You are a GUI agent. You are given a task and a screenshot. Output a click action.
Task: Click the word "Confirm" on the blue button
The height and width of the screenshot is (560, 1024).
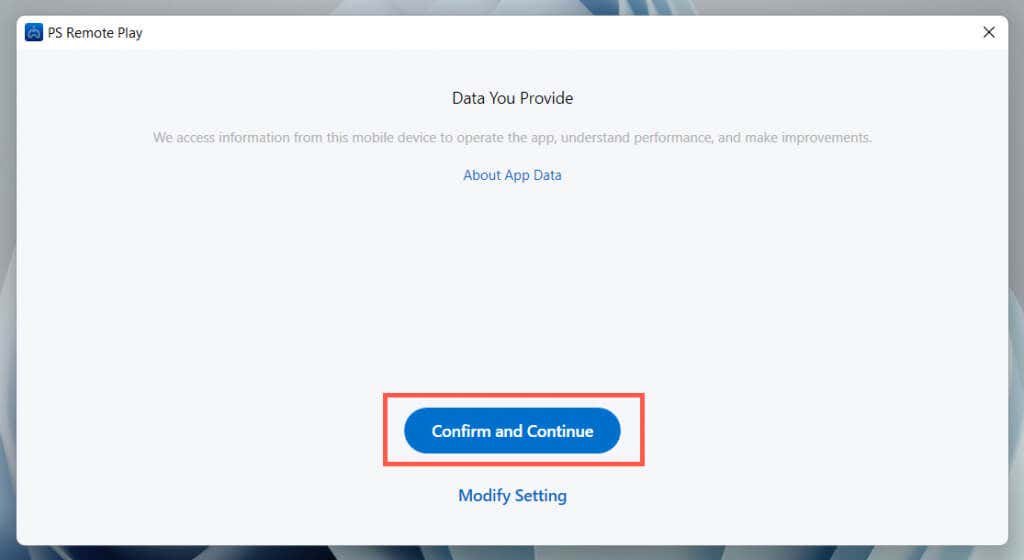click(461, 431)
